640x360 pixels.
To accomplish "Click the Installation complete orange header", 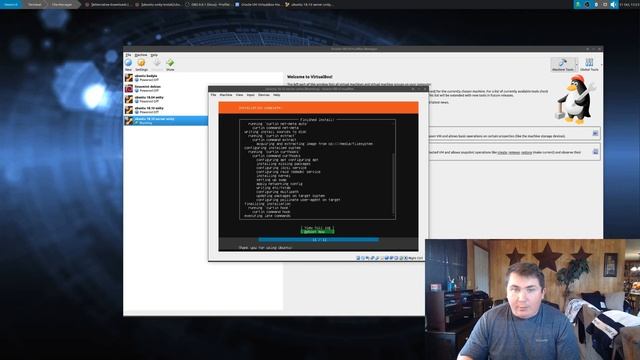I will coord(318,108).
